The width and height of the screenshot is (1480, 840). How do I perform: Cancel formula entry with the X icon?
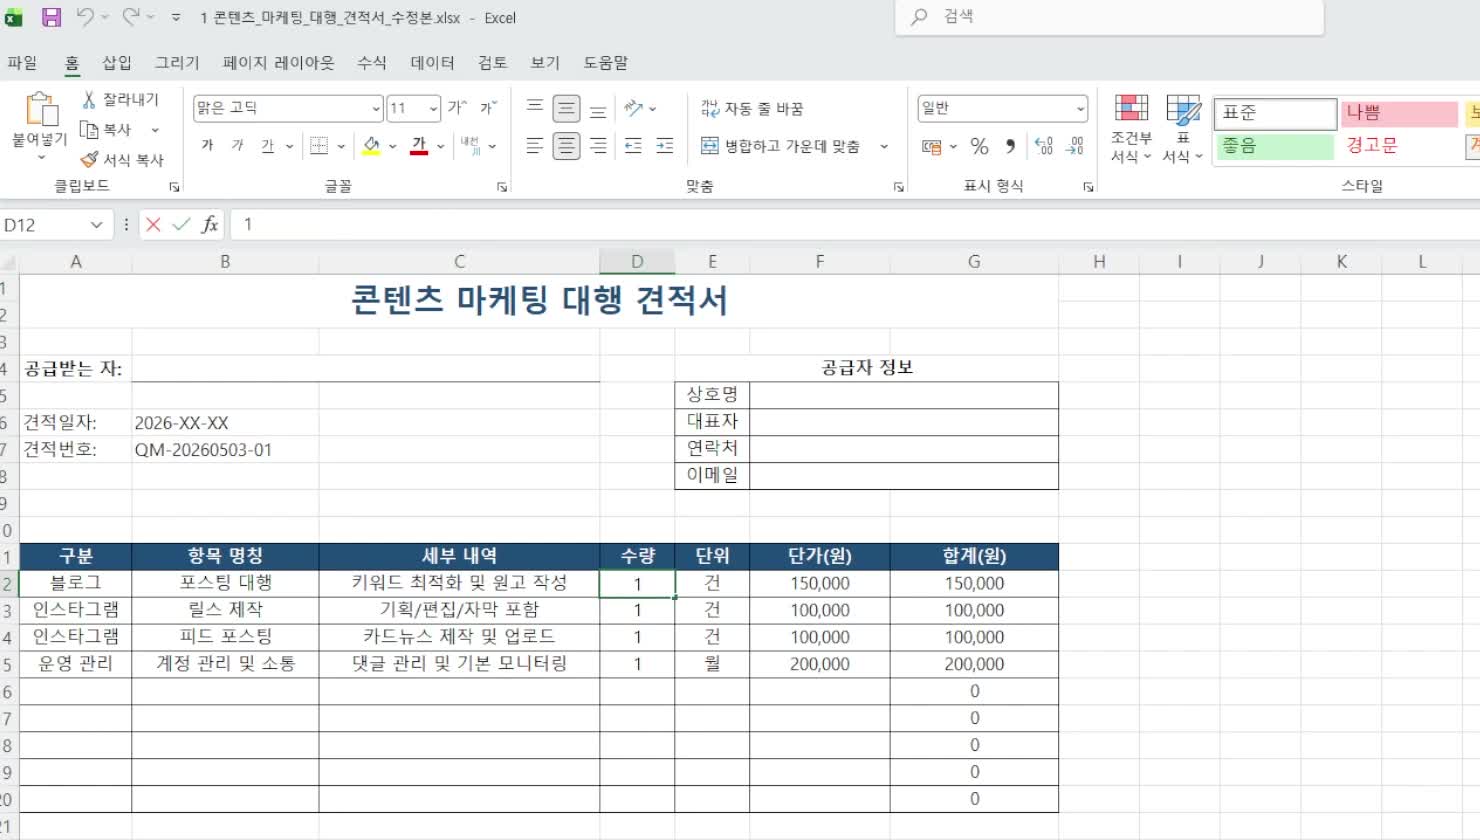tap(153, 225)
